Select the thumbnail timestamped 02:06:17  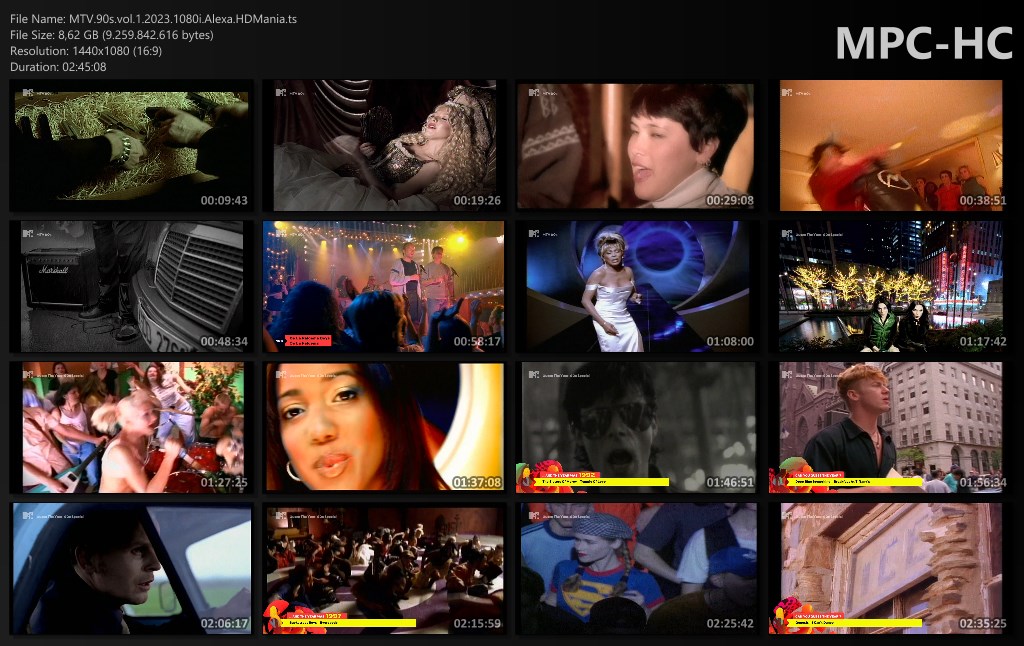pyautogui.click(x=131, y=569)
